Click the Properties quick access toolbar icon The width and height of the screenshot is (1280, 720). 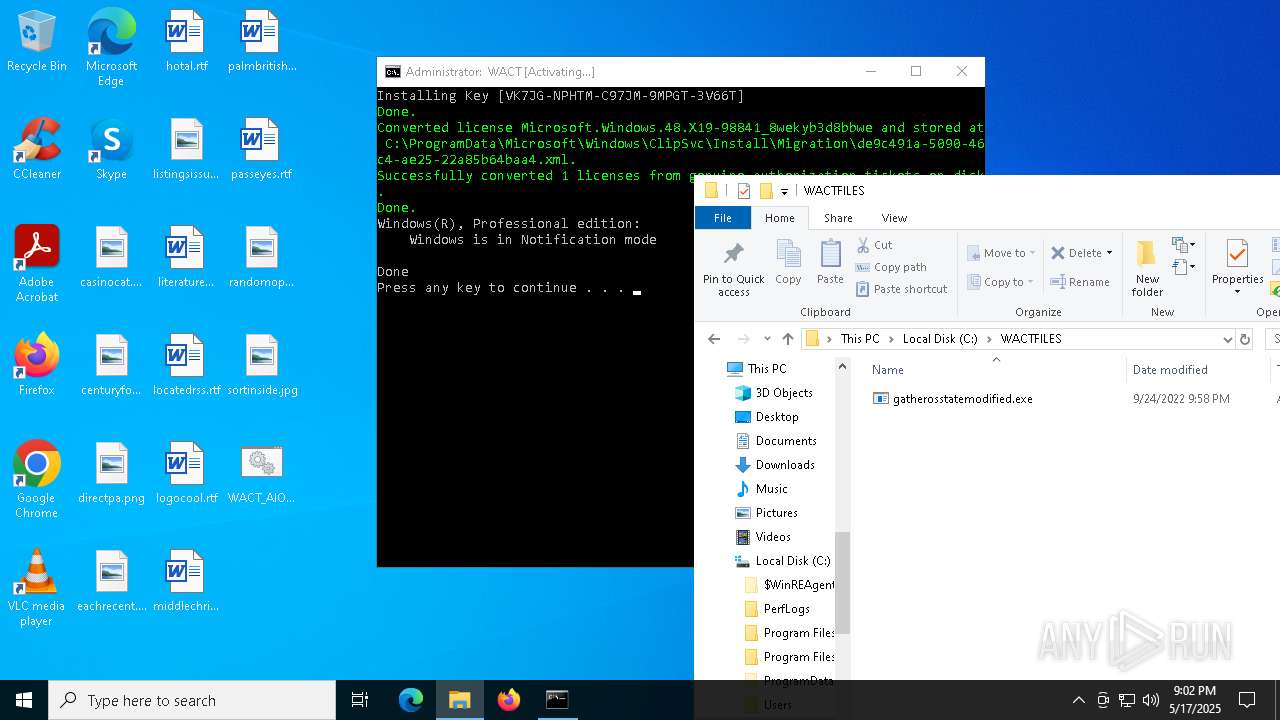743,191
